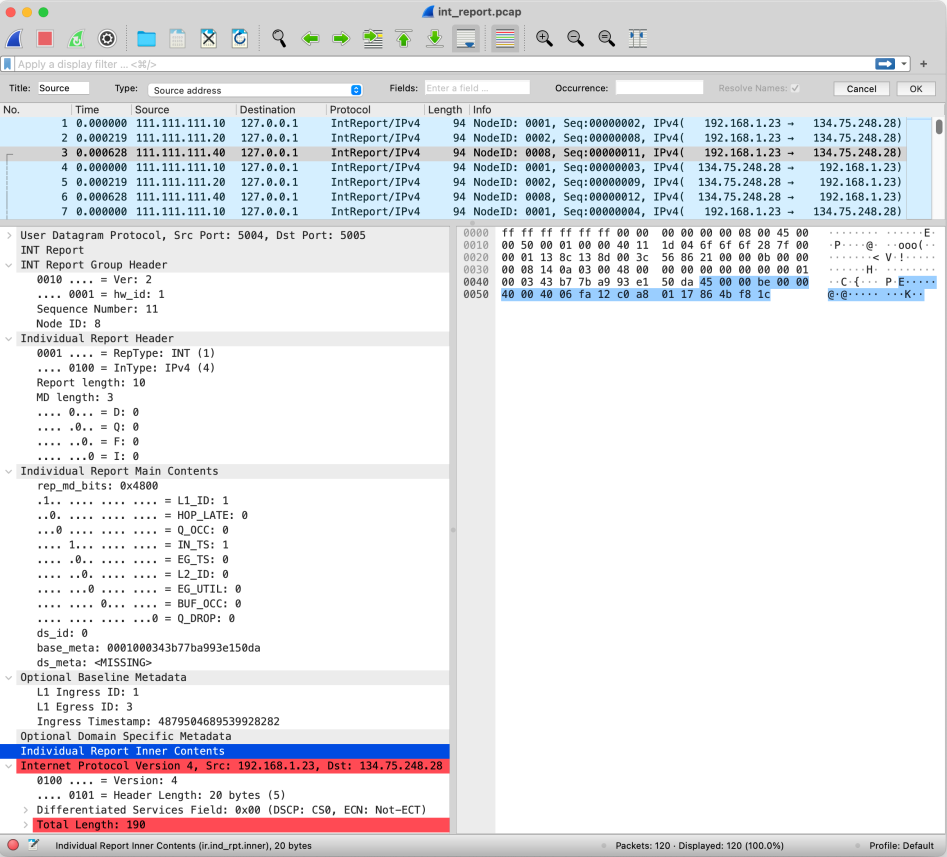
Task: Sort packets by Length column
Action: tap(446, 110)
